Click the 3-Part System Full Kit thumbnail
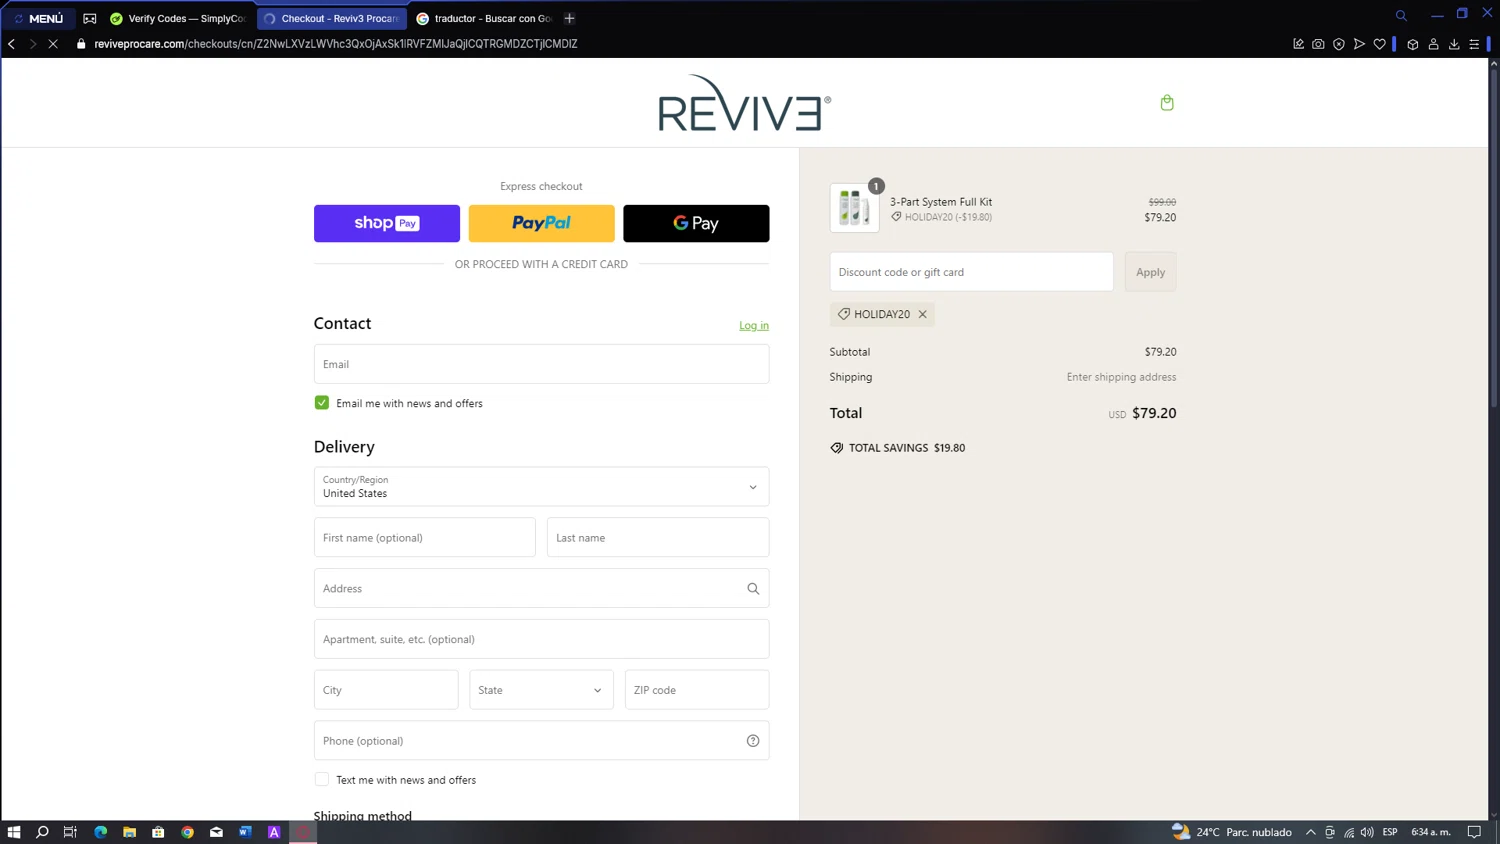1500x844 pixels. point(854,208)
